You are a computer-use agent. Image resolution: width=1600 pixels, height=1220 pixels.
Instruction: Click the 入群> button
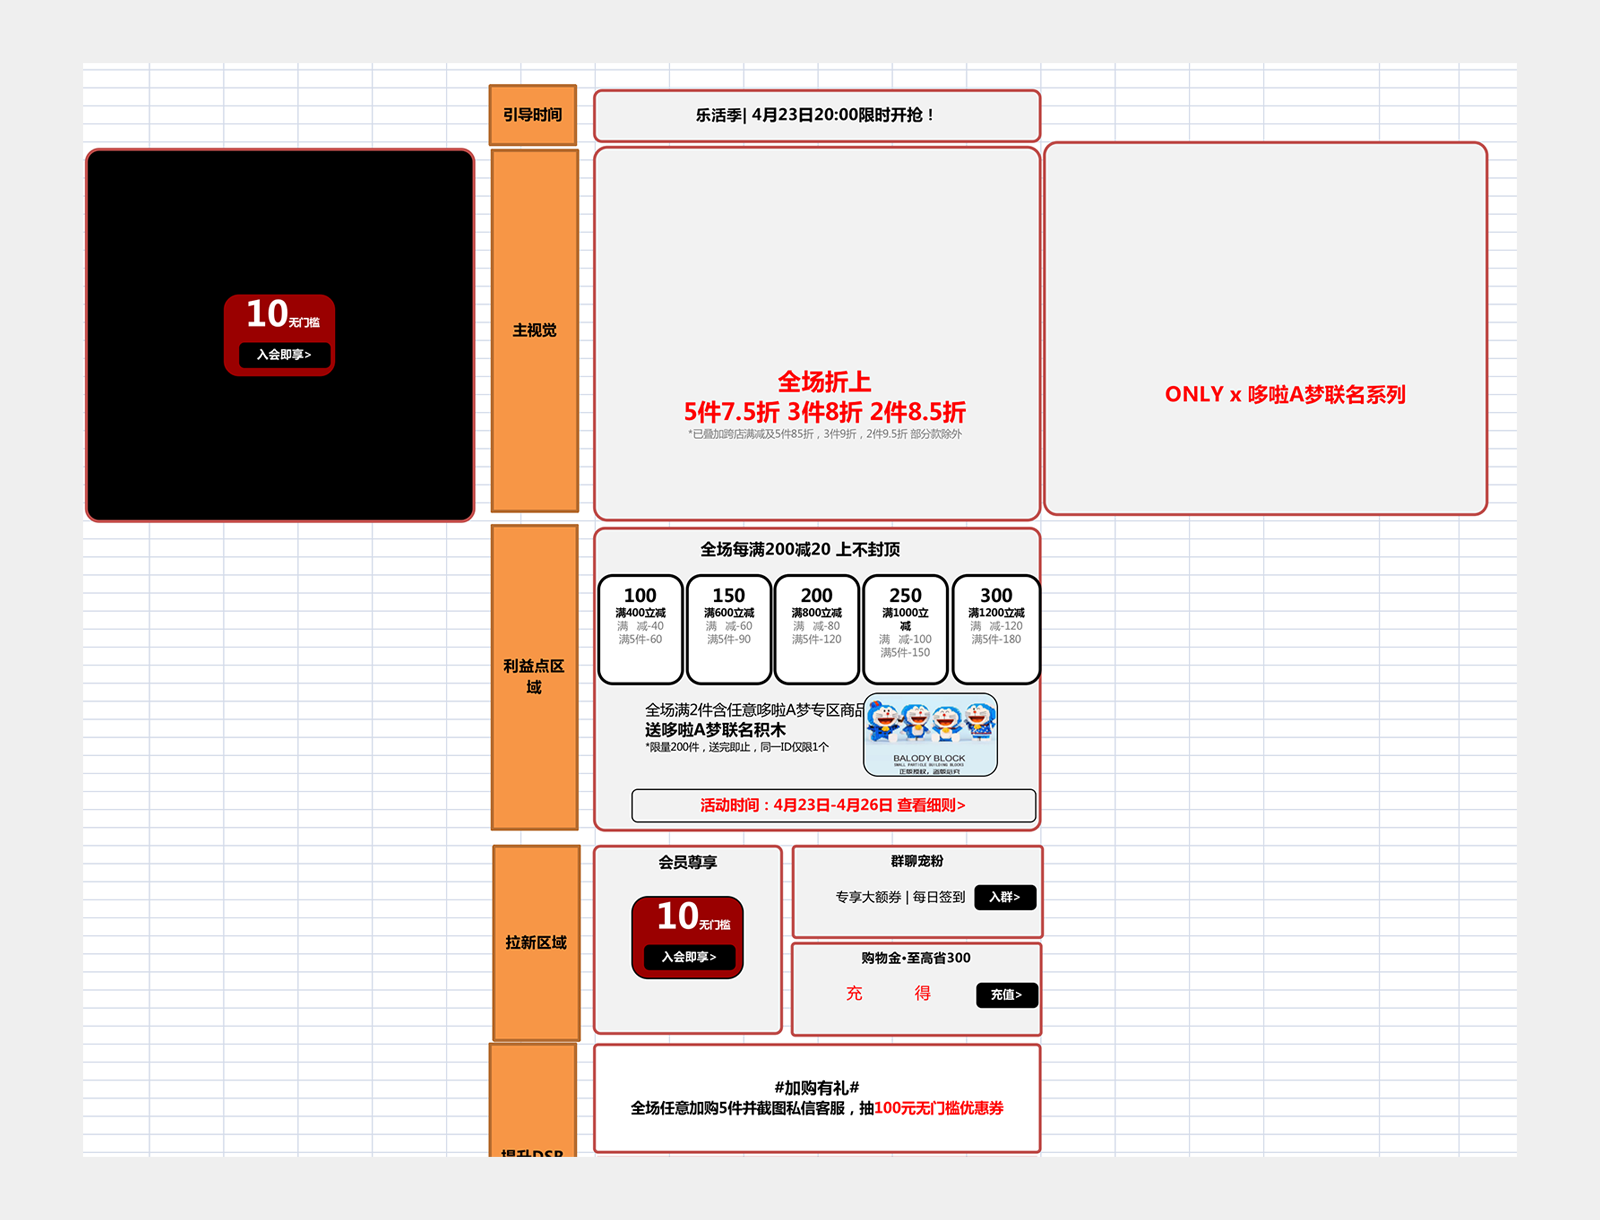pyautogui.click(x=1005, y=897)
